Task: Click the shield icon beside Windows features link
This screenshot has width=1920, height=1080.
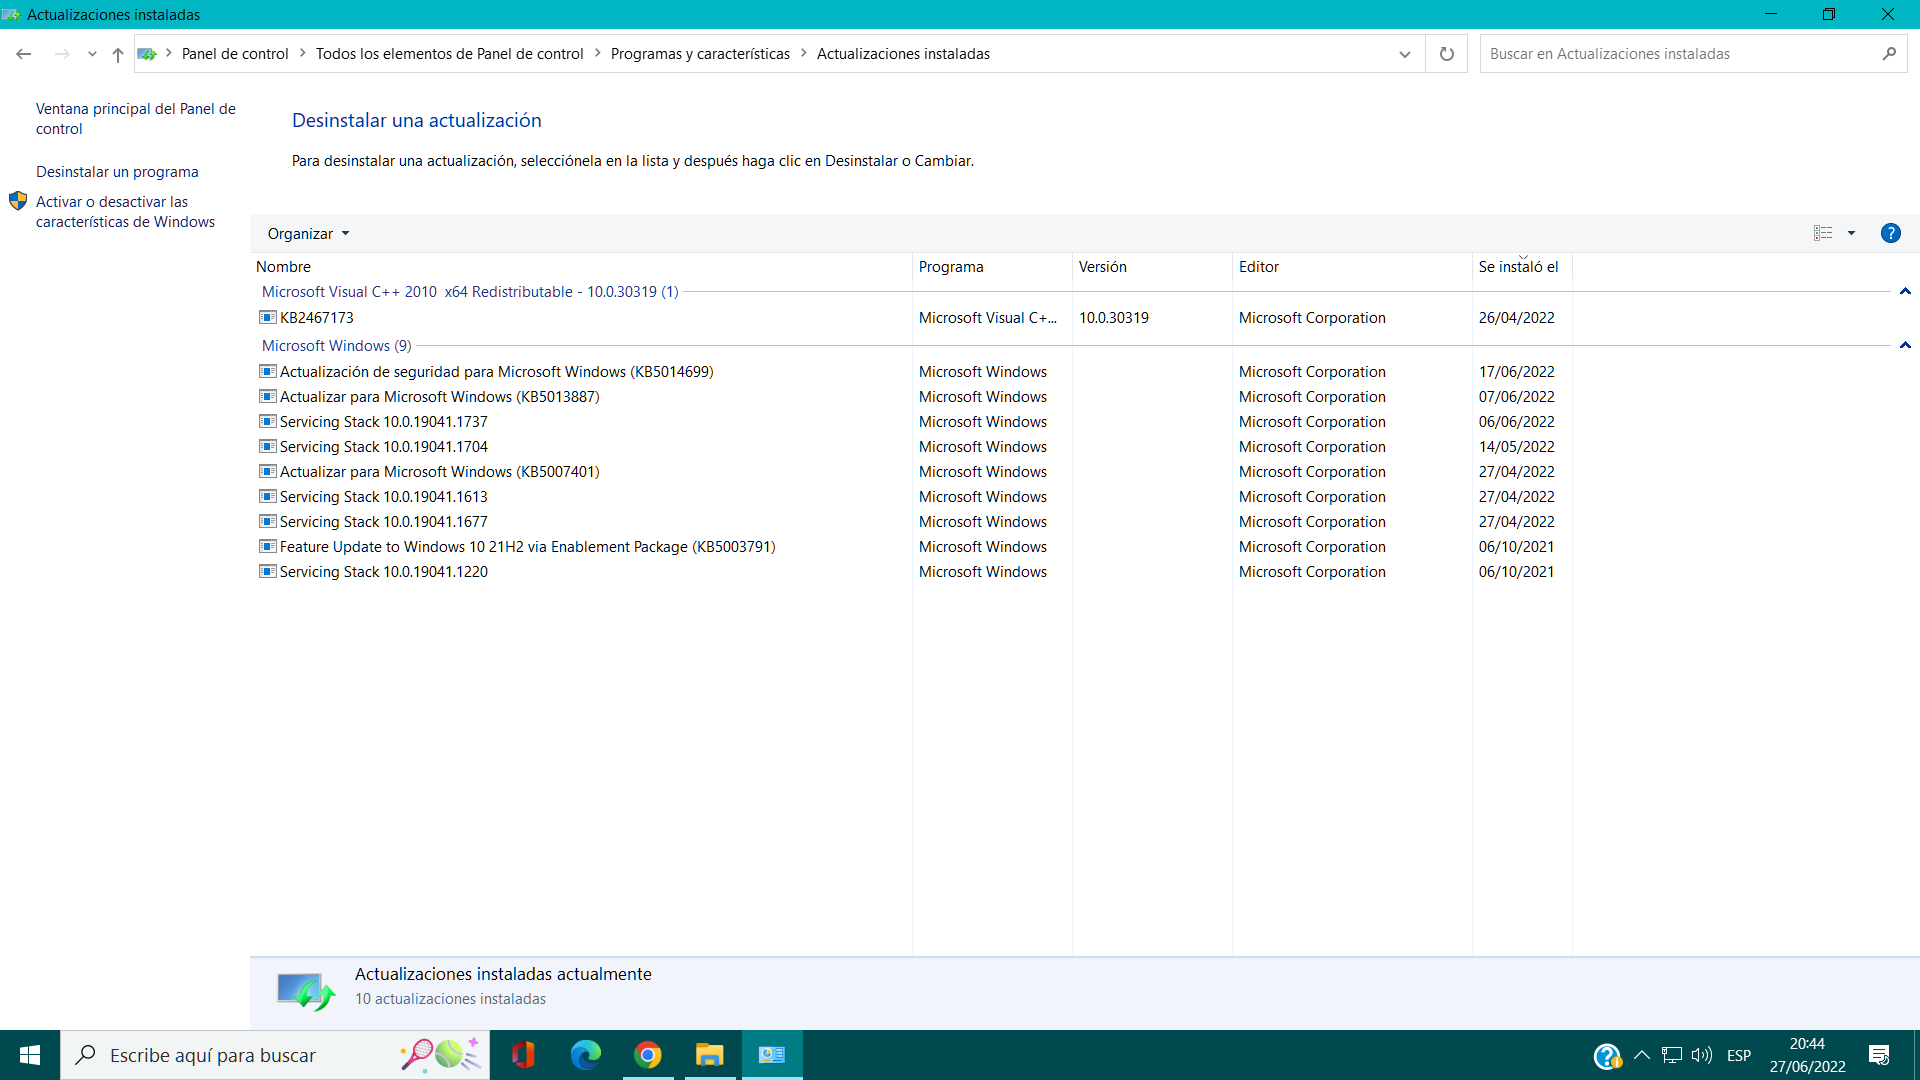Action: pos(18,201)
